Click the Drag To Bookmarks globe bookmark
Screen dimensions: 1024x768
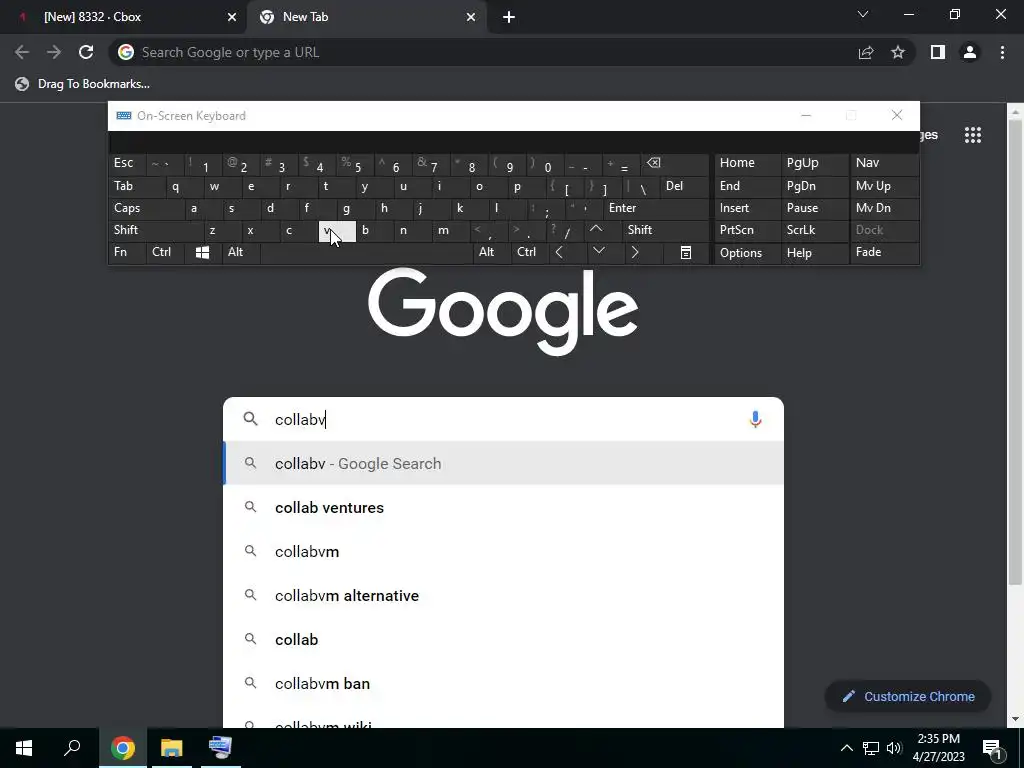tap(83, 84)
